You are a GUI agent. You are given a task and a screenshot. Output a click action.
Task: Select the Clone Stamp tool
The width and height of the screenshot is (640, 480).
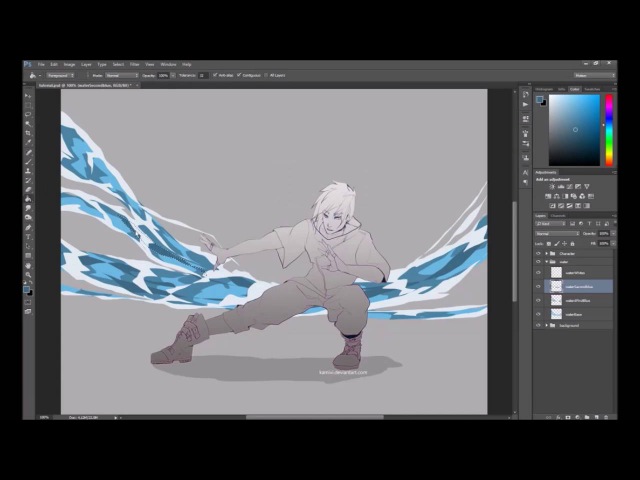[x=28, y=171]
